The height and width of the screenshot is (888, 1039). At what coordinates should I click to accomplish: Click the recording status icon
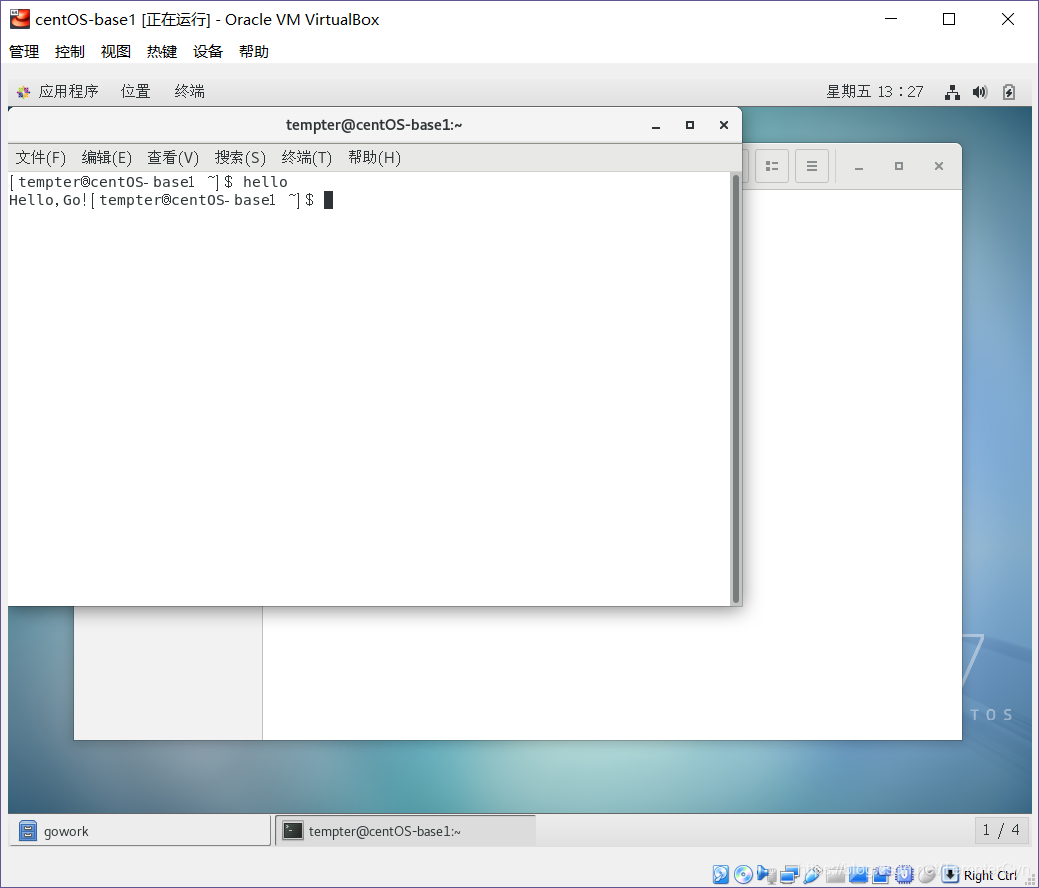(x=881, y=875)
